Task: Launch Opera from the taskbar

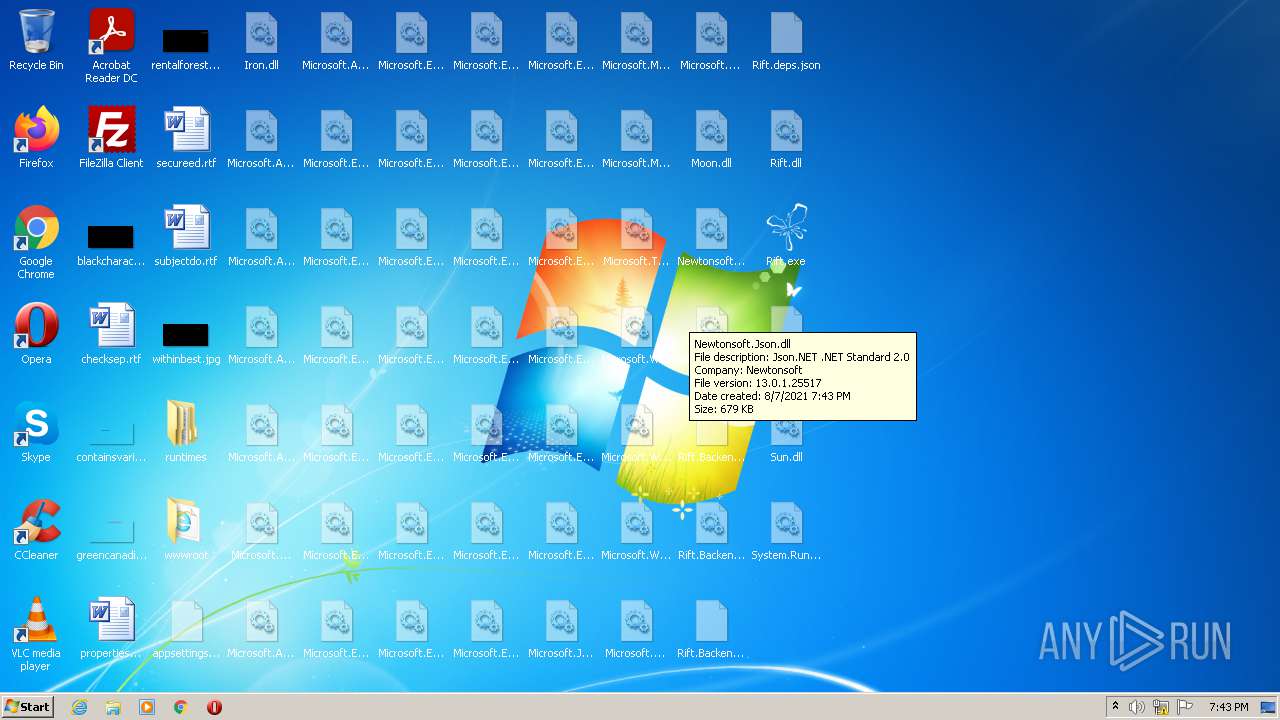Action: coord(214,707)
